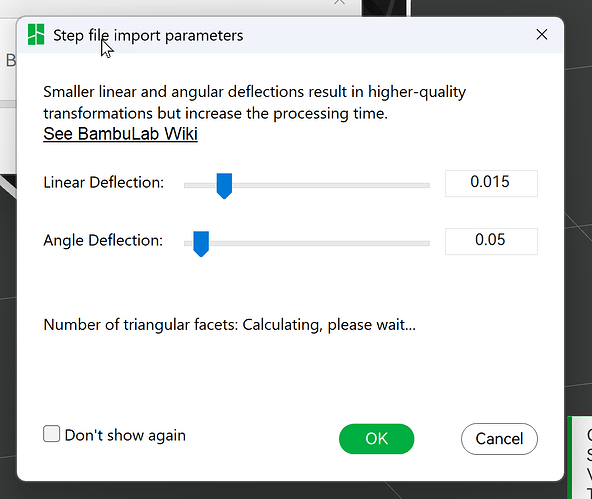Viewport: 592px width, 499px height.
Task: Click the deflection description paragraph text
Action: click(x=254, y=103)
